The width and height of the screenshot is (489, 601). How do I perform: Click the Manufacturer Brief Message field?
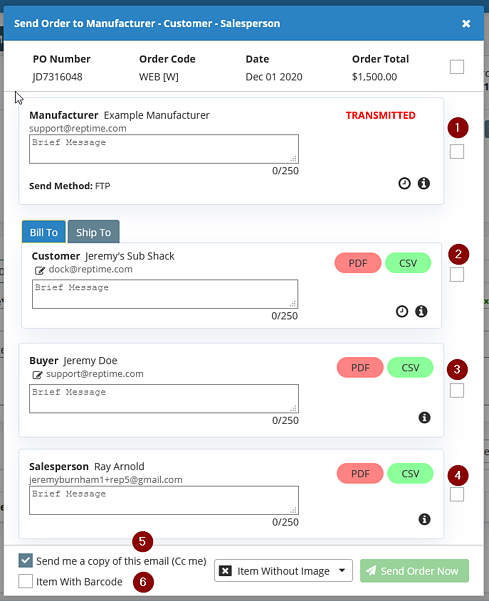pyautogui.click(x=164, y=149)
